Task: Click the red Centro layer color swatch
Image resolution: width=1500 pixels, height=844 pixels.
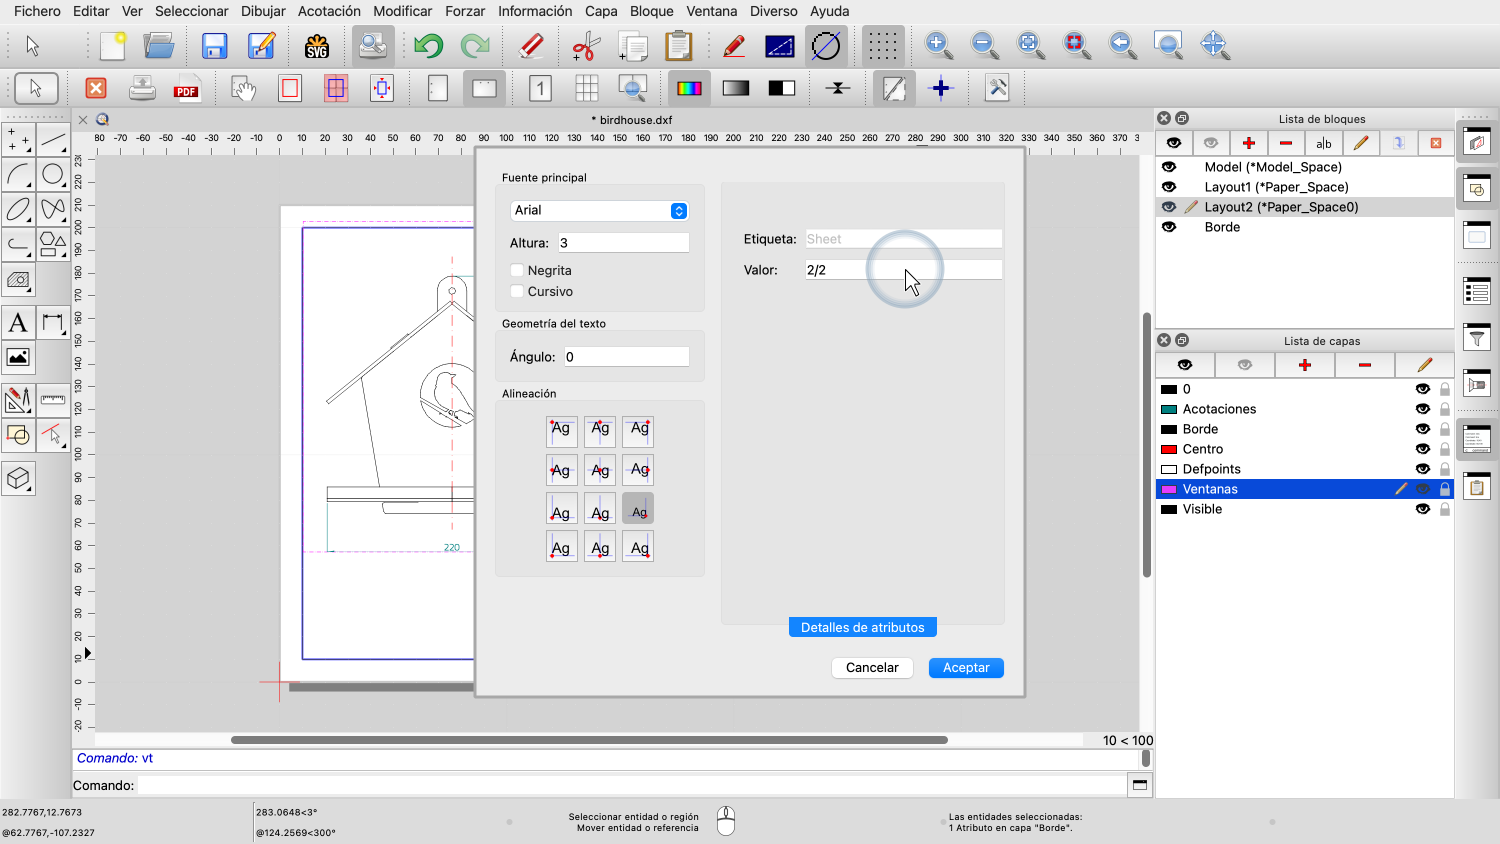Action: [1168, 449]
